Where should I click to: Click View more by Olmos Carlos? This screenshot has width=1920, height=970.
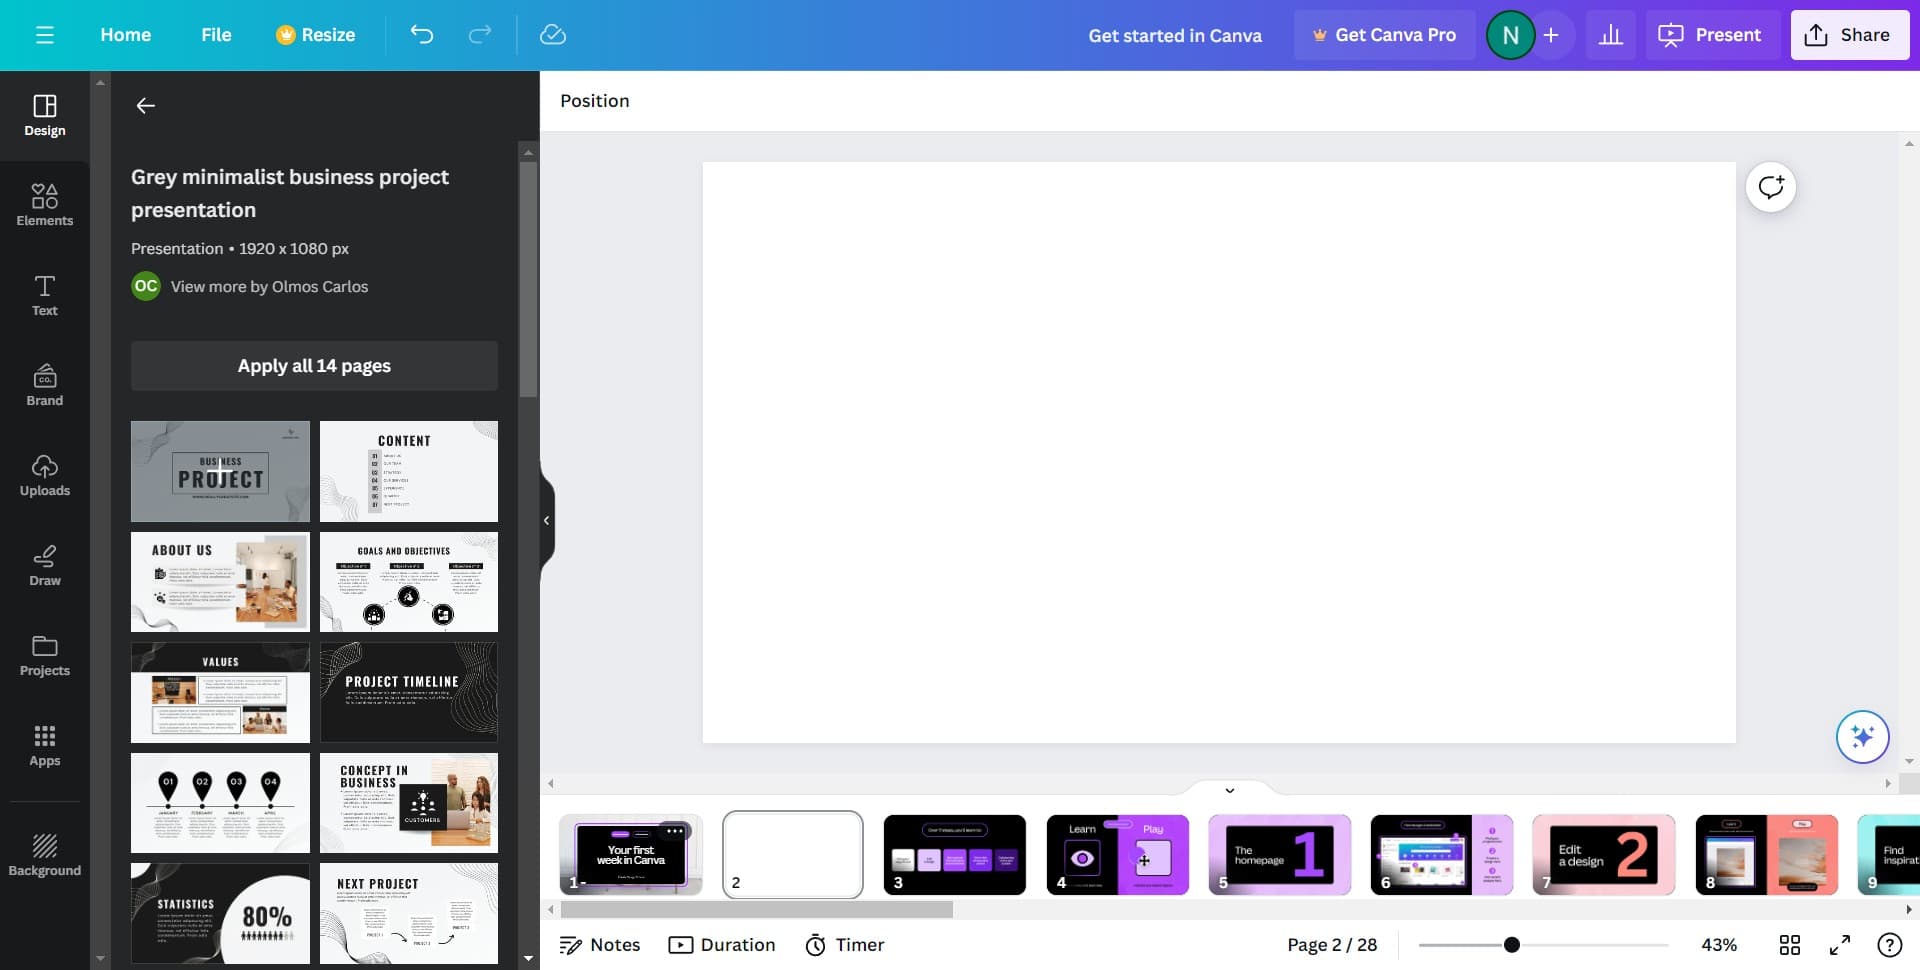click(269, 287)
